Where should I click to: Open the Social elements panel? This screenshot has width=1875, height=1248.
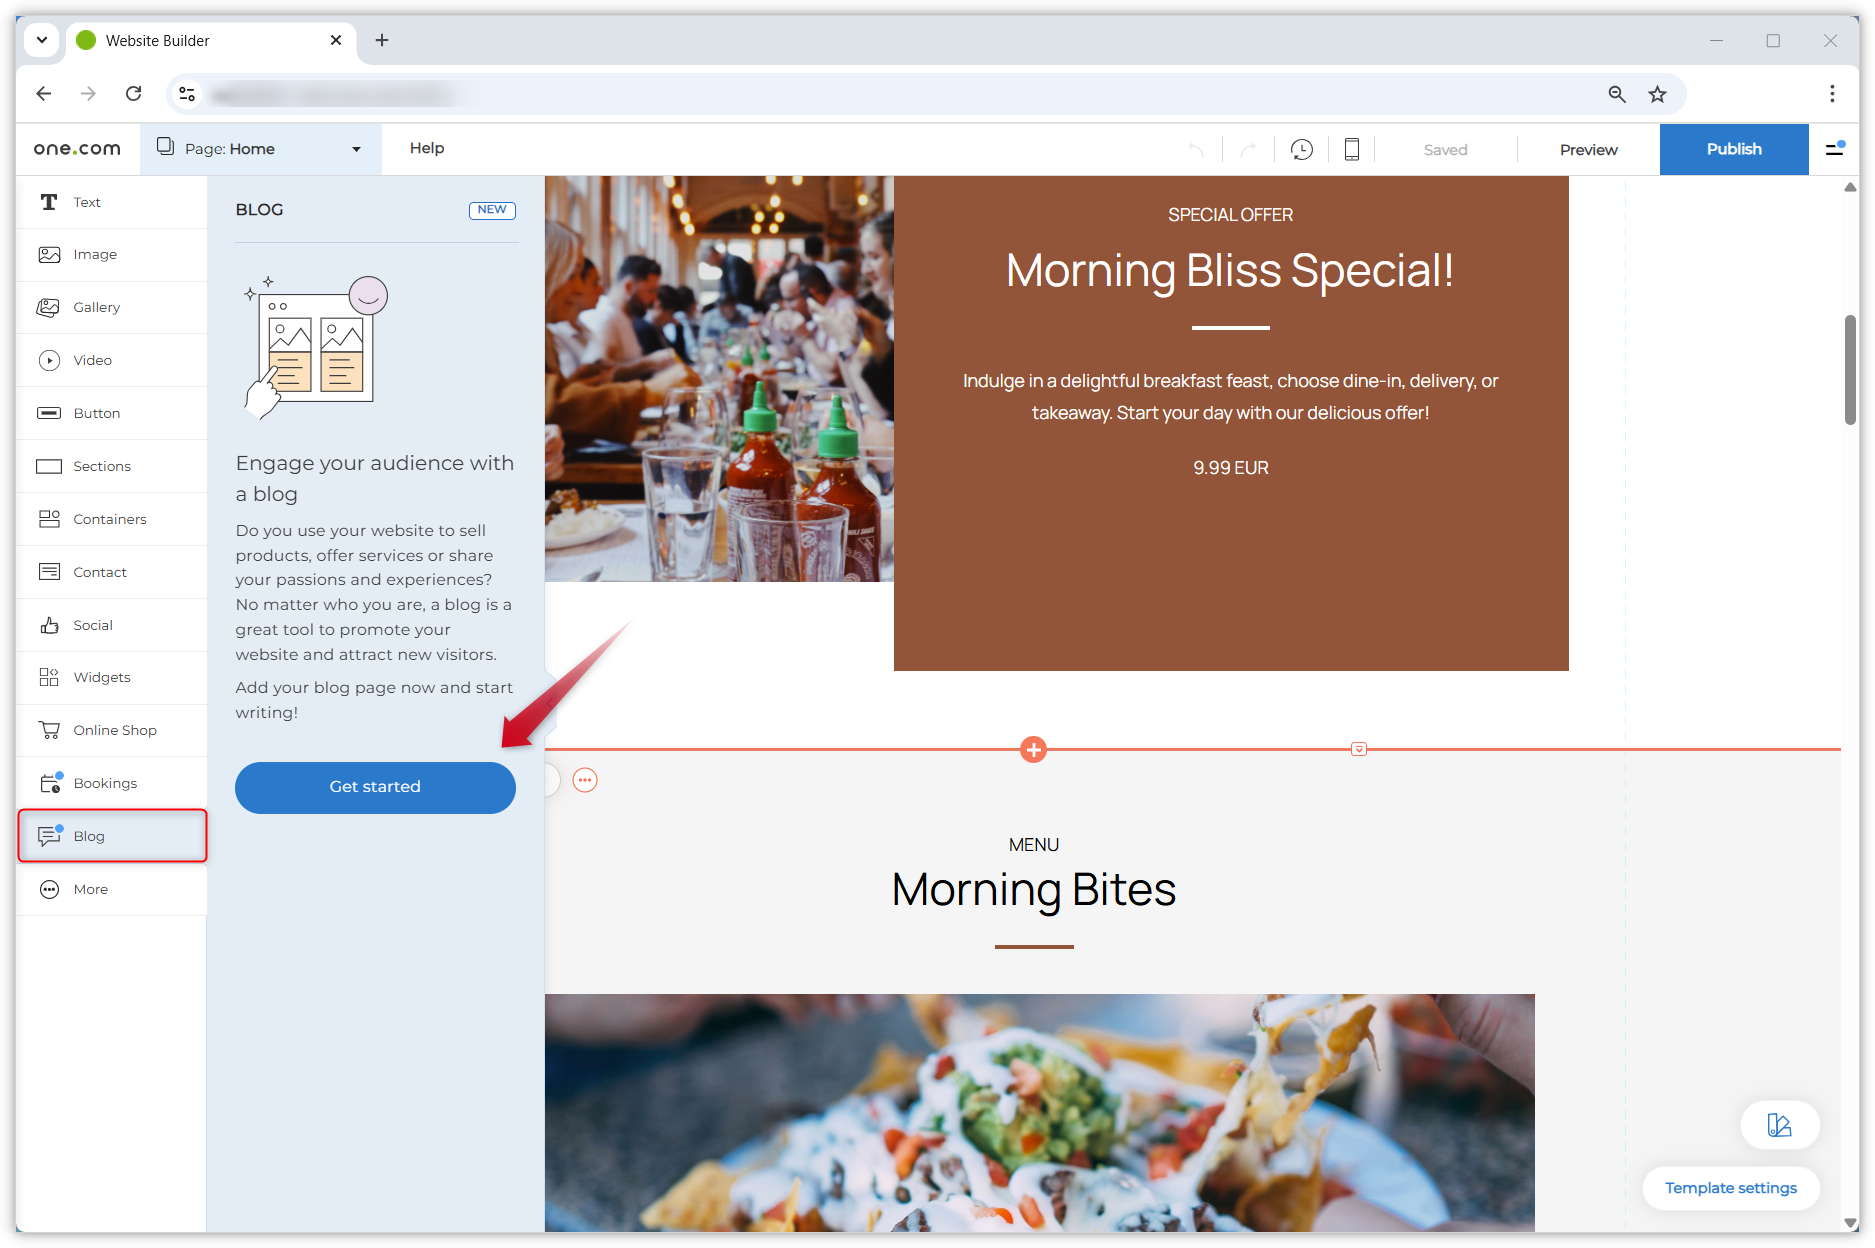92,625
